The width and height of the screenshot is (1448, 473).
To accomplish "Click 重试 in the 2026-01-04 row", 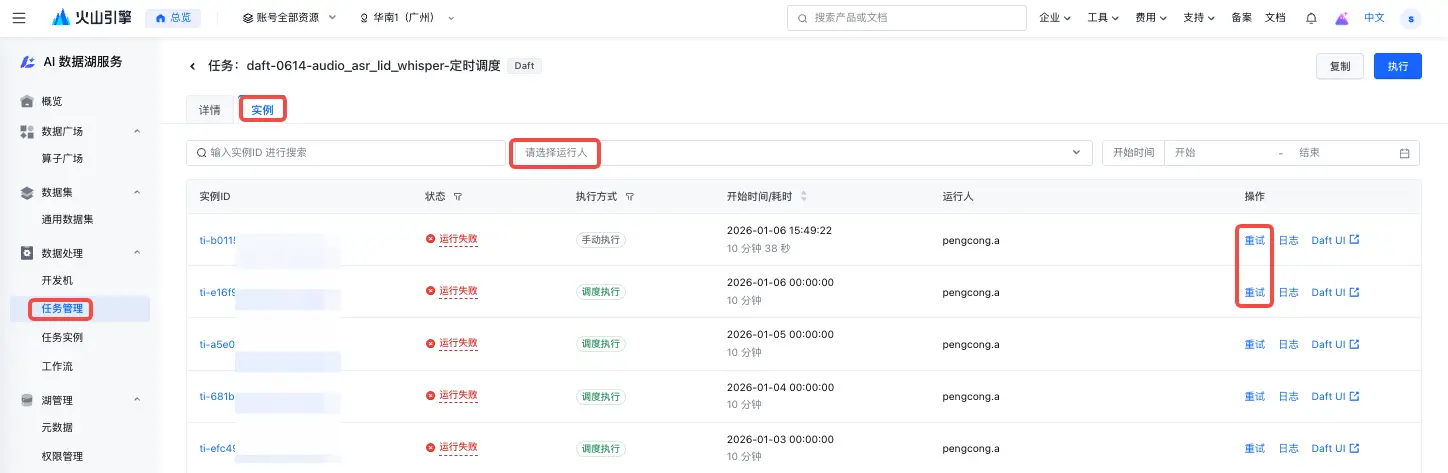I will pos(1254,396).
